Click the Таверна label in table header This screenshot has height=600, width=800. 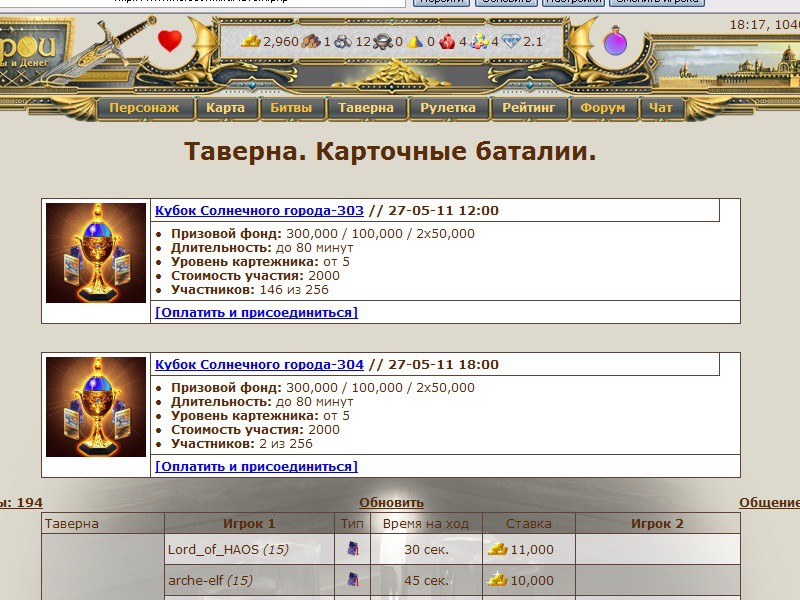coord(72,523)
